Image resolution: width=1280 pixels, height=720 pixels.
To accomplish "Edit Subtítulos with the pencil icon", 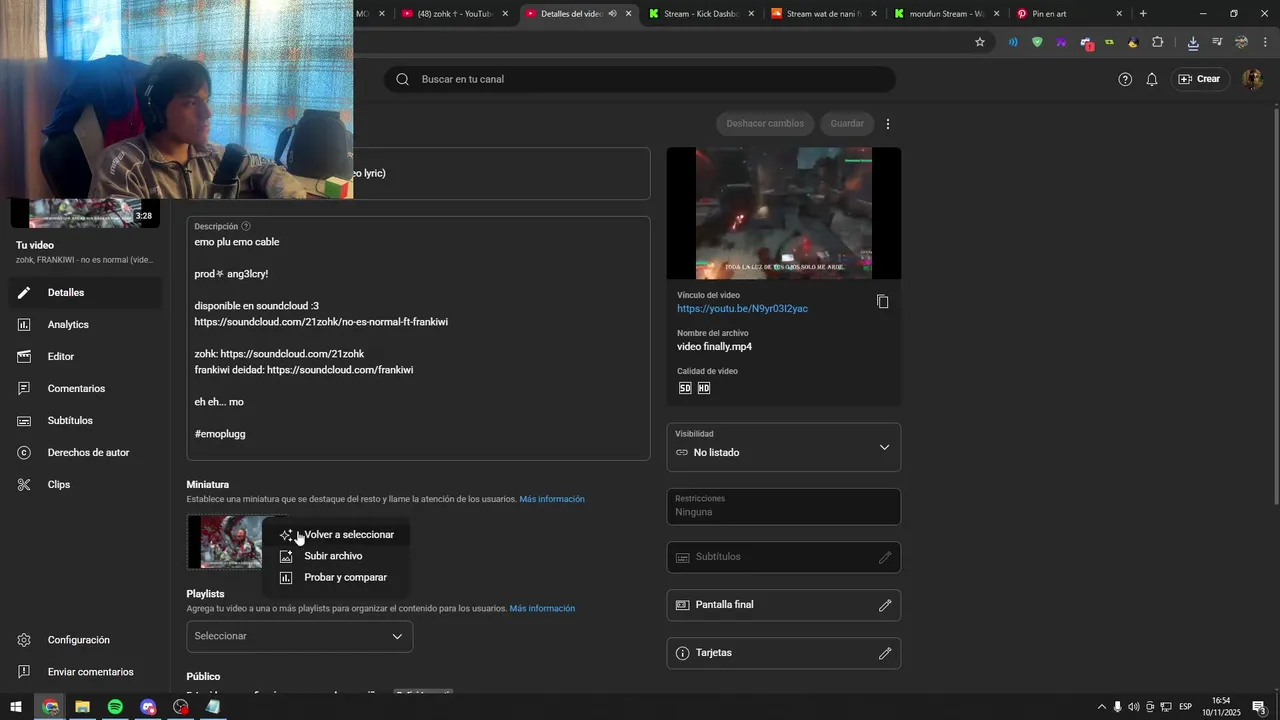I will pos(885,557).
